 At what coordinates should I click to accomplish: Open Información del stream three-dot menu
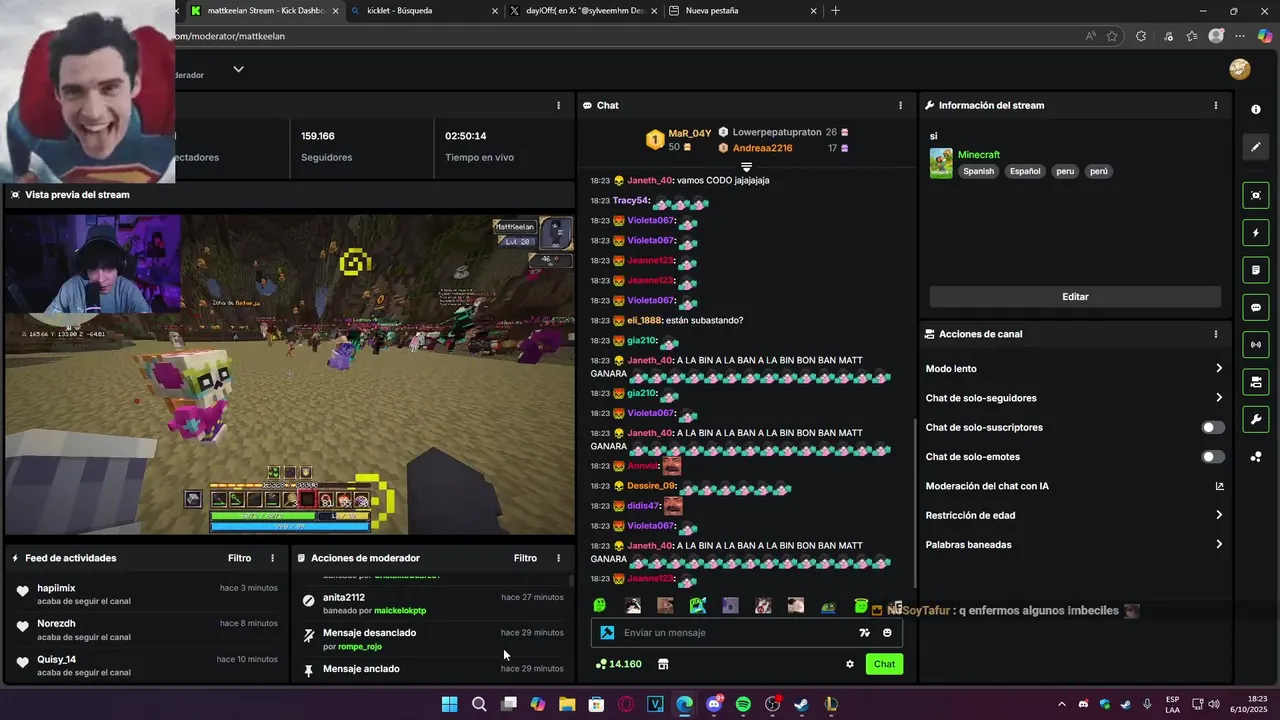click(x=1216, y=105)
